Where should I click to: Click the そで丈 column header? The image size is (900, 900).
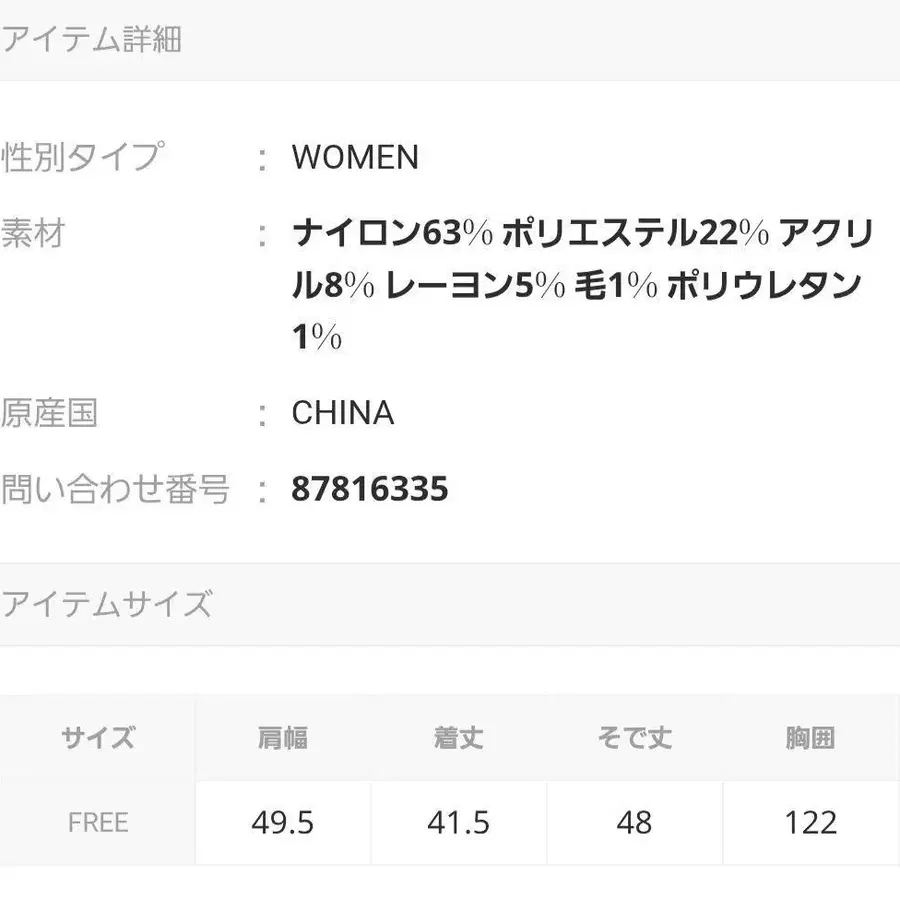click(x=635, y=739)
